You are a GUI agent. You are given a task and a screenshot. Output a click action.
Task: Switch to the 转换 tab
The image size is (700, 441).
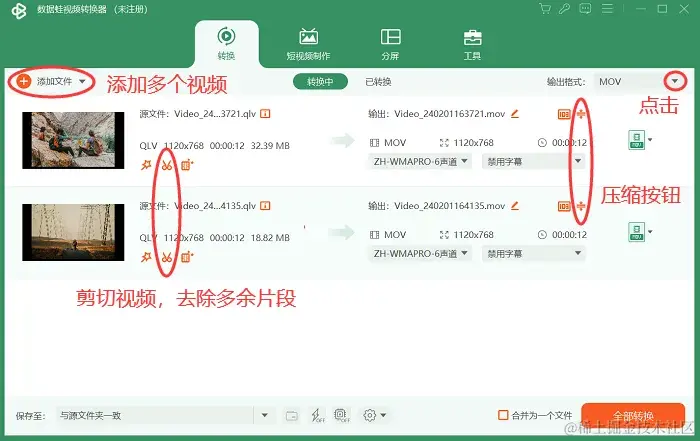click(x=226, y=44)
